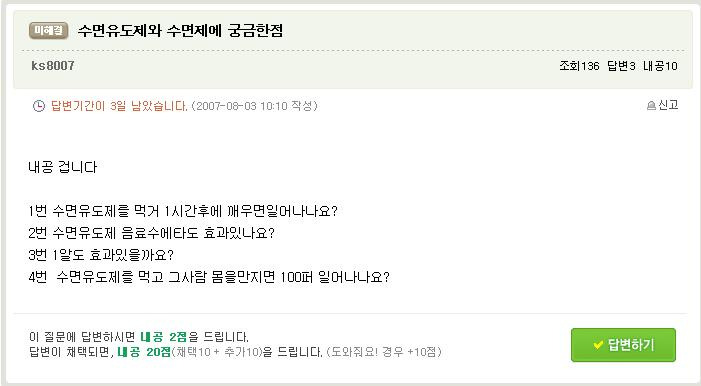
Task: Click the 신고 report link
Action: 668,105
